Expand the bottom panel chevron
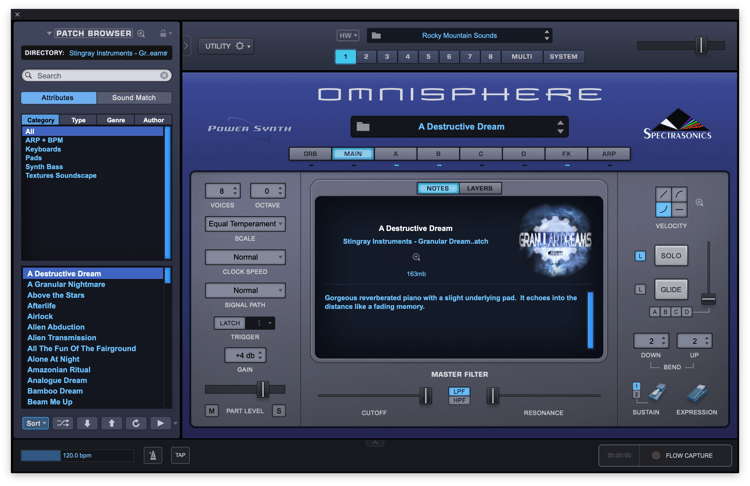This screenshot has height=486, width=750. click(x=375, y=442)
